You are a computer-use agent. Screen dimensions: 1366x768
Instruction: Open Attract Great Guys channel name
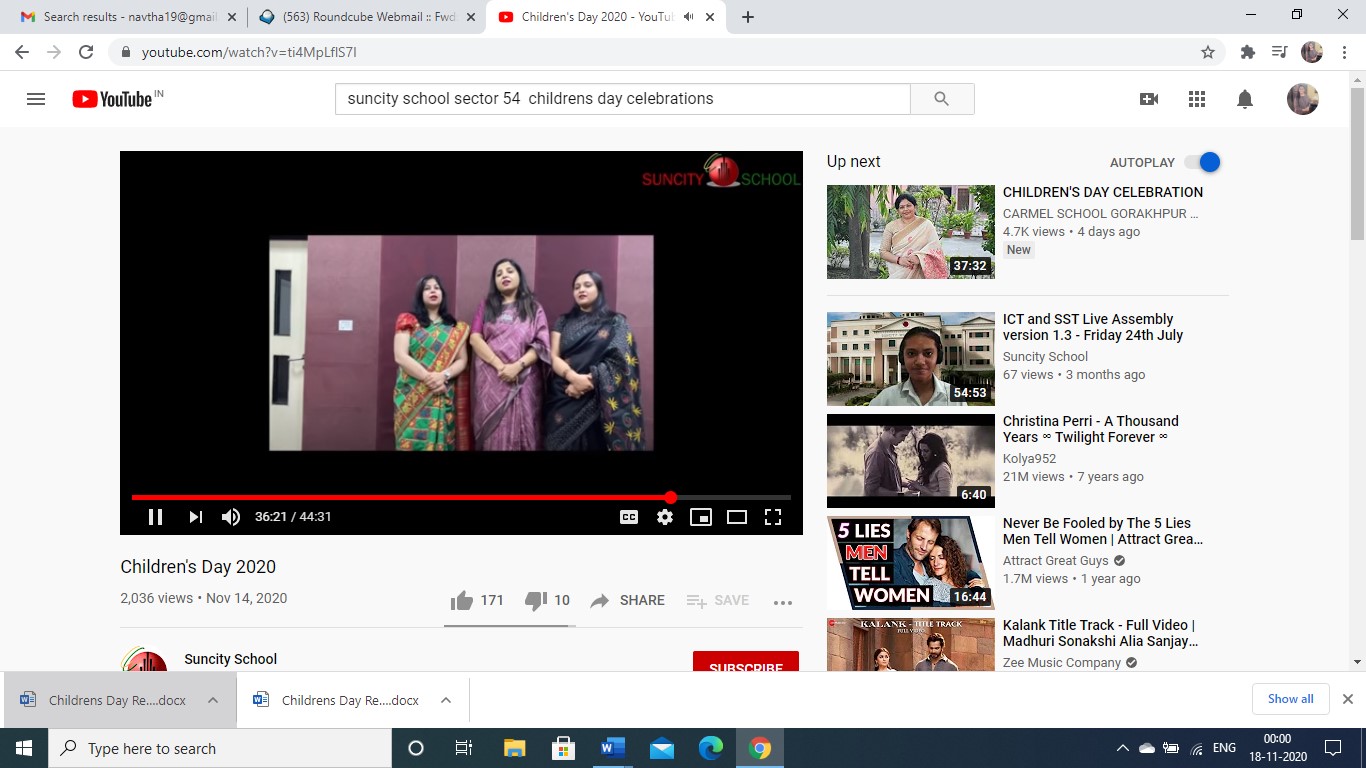pyautogui.click(x=1056, y=561)
